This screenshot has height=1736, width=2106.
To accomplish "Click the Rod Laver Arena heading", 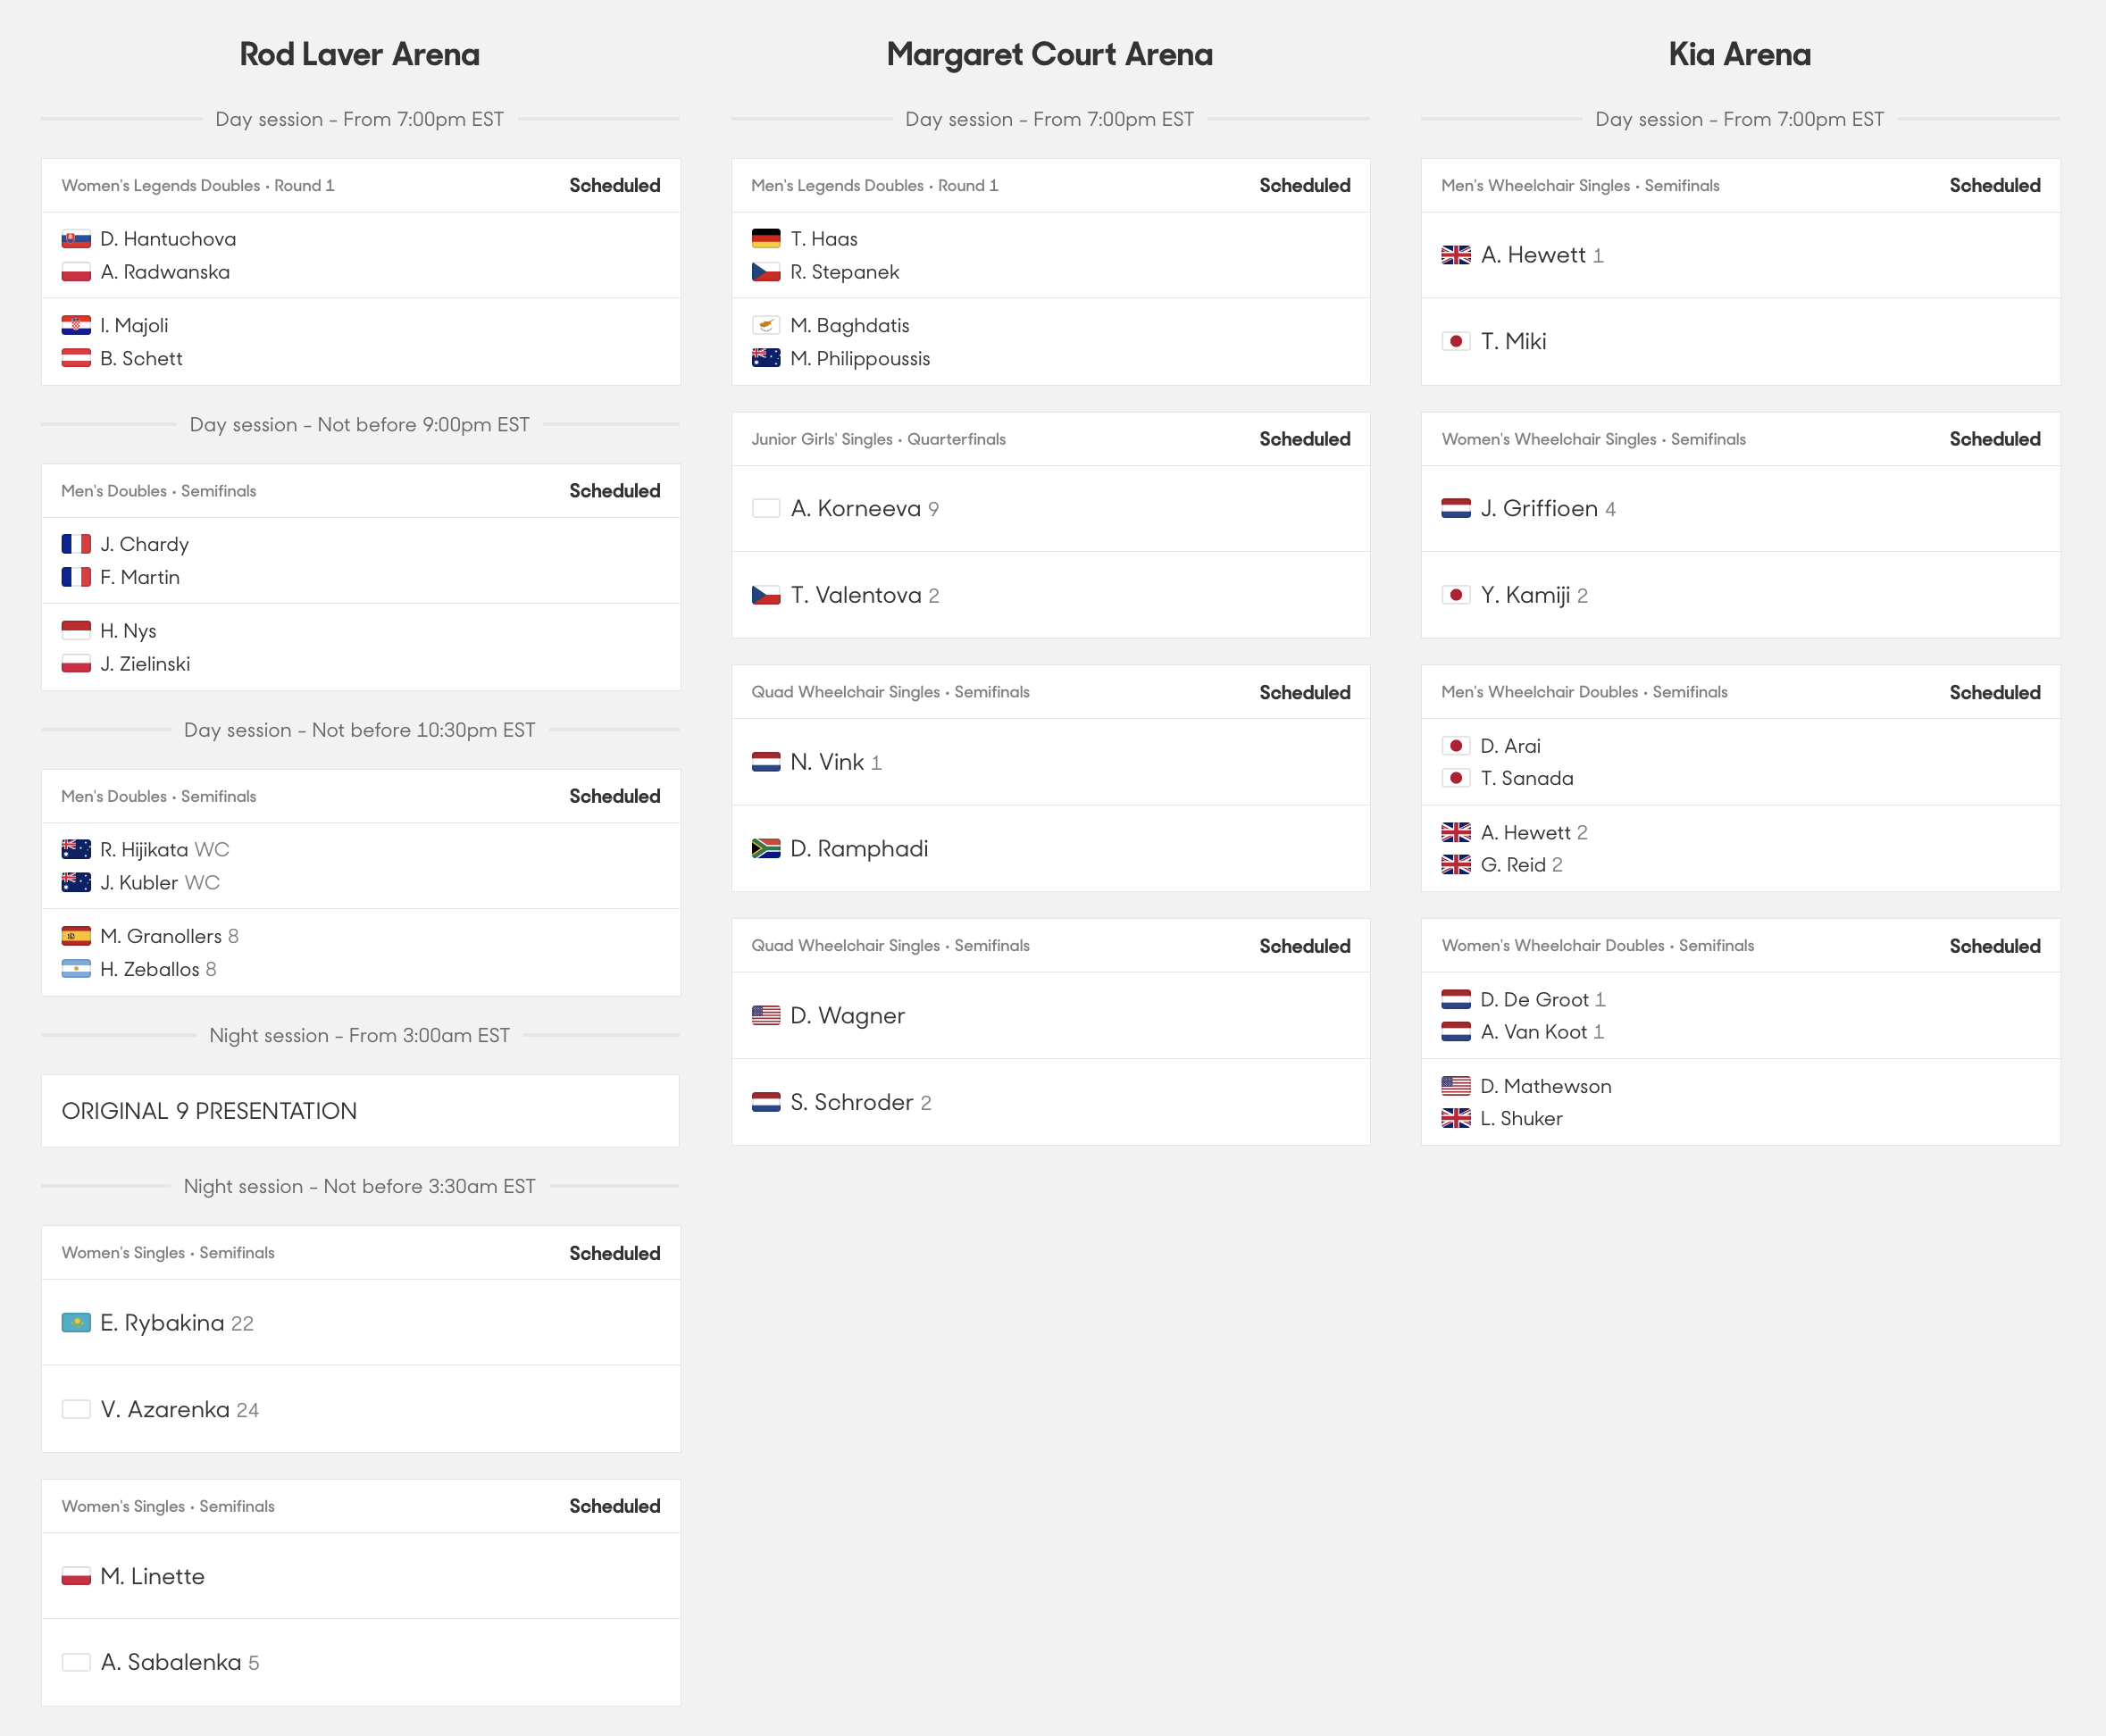I will click(360, 54).
